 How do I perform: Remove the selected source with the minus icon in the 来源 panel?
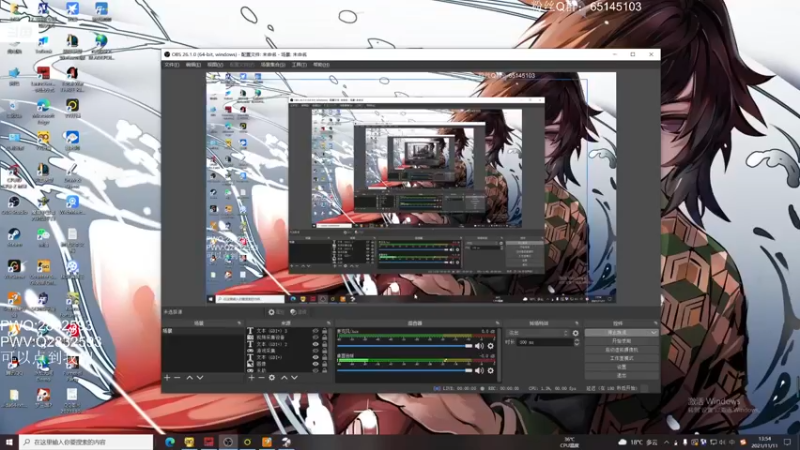261,378
